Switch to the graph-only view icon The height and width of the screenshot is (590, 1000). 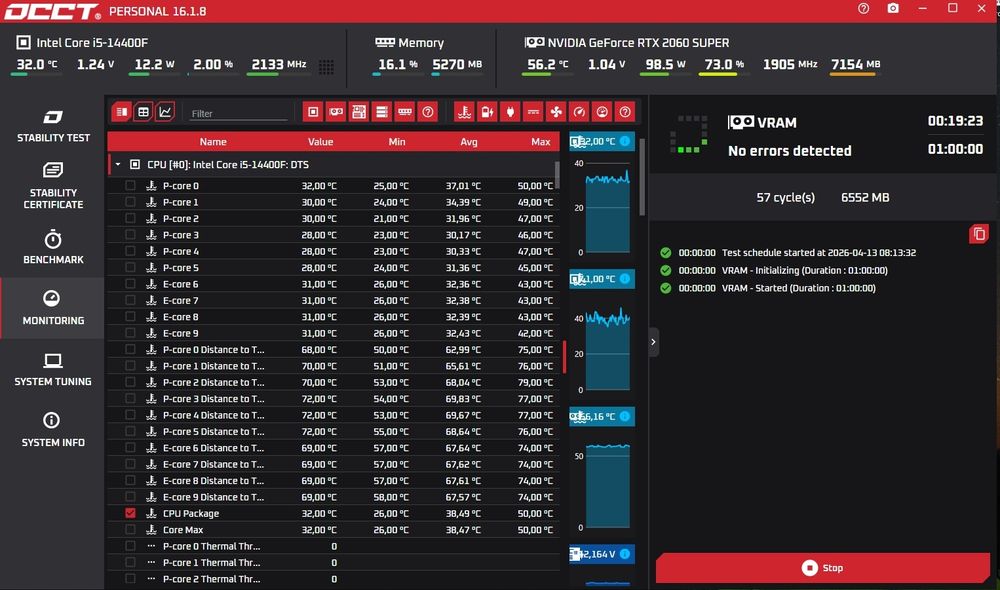(x=165, y=112)
